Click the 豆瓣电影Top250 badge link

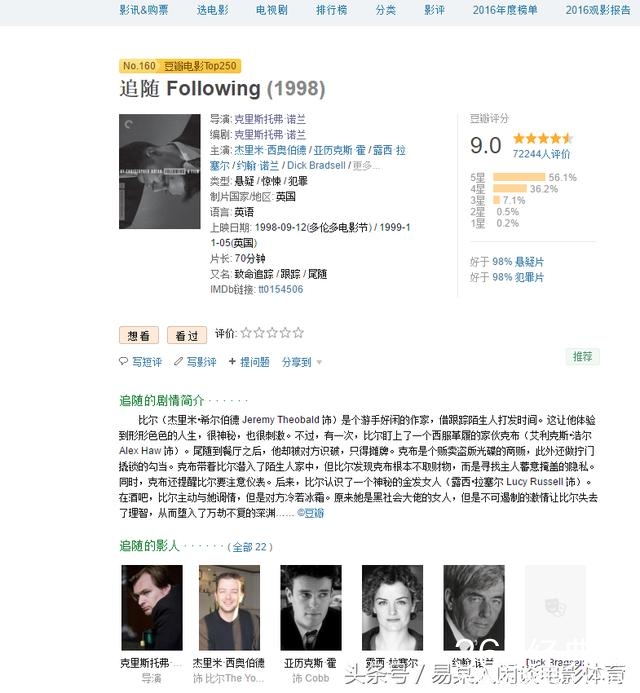[200, 66]
